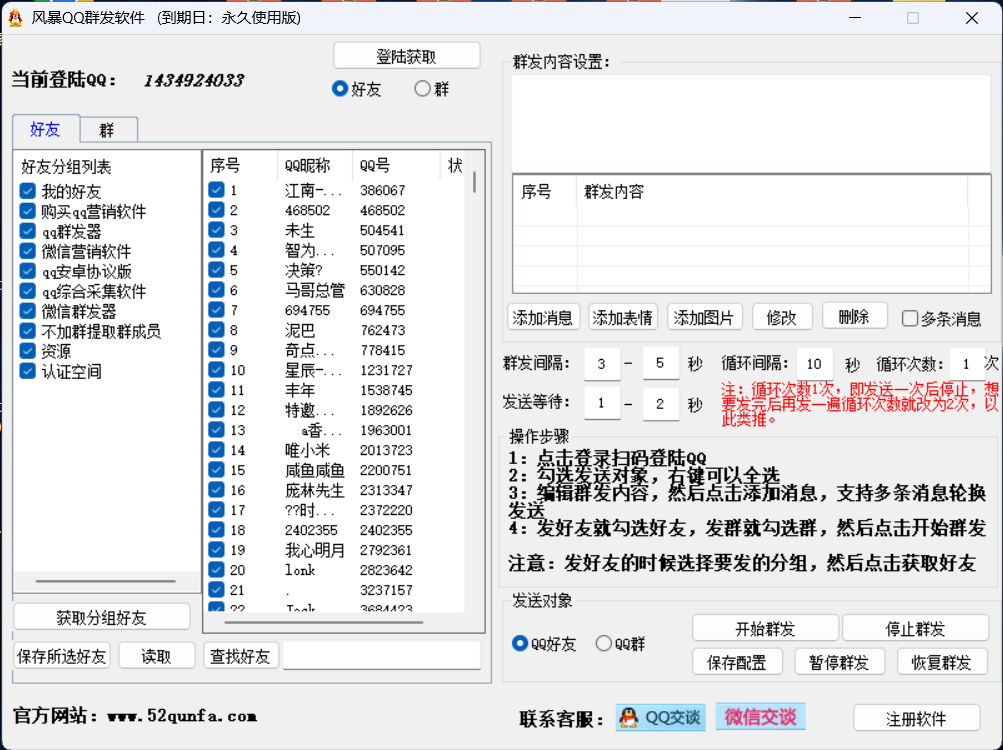The width and height of the screenshot is (1003, 750).
Task: Toggle the 认证空间 group checkbox
Action: (x=28, y=371)
